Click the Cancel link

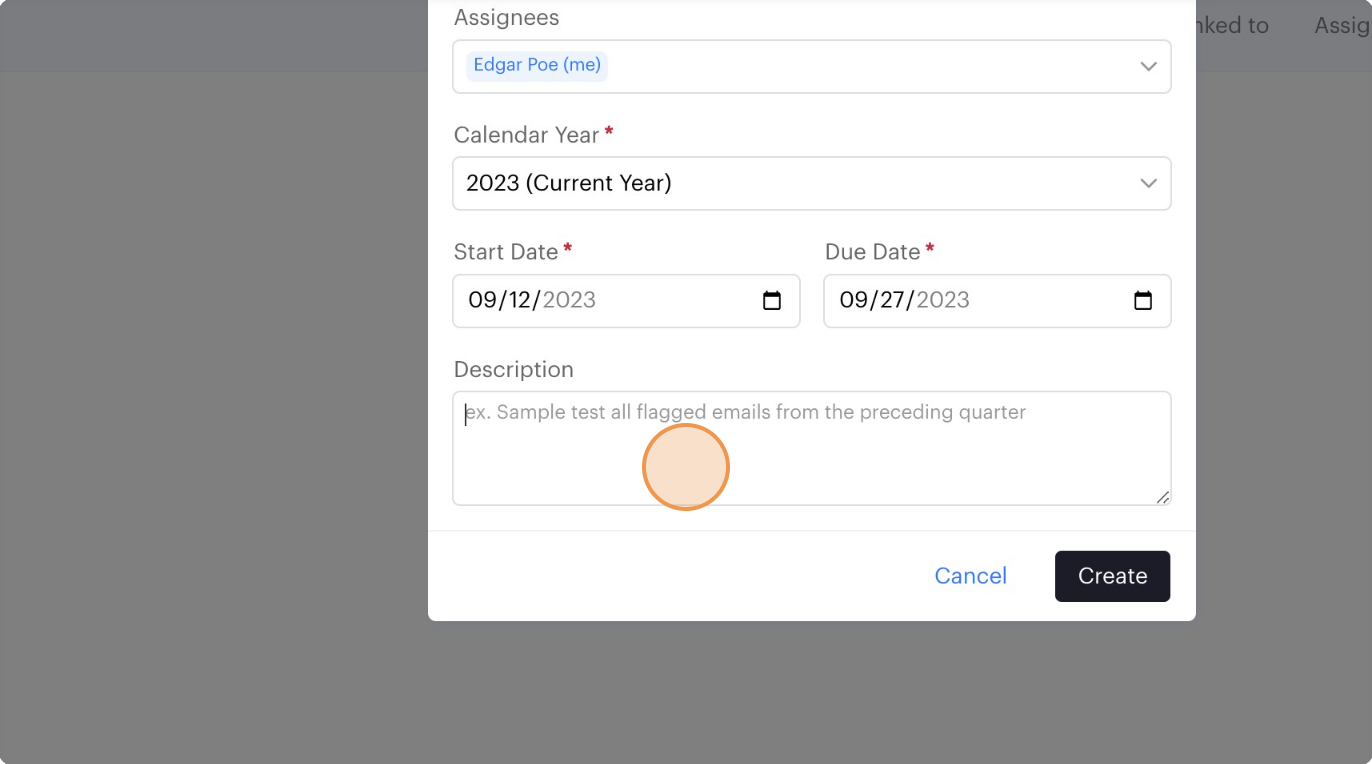(970, 576)
